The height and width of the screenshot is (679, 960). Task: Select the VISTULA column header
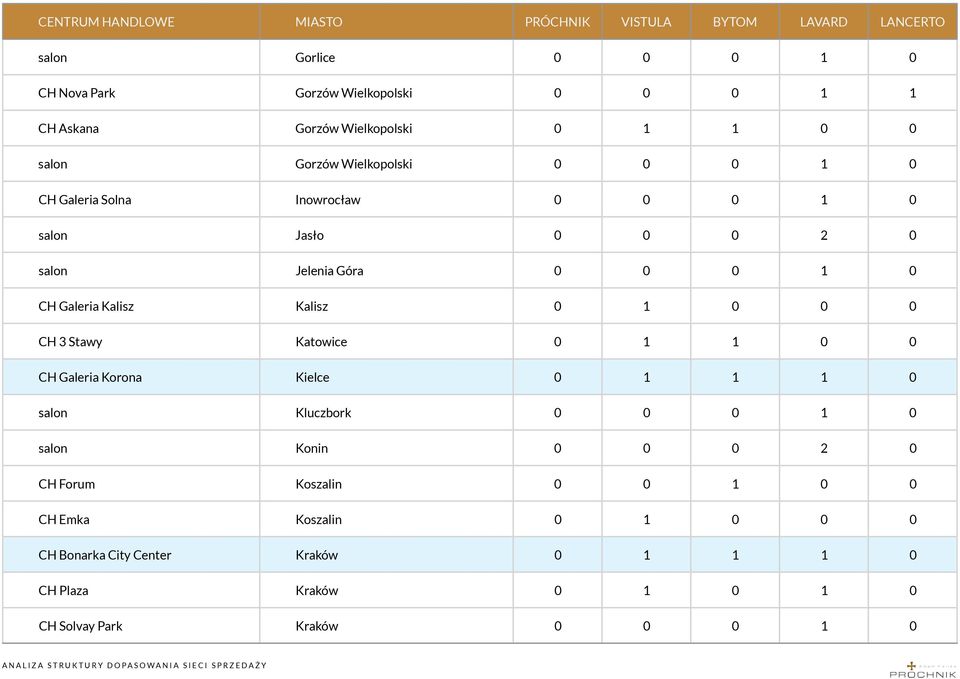(646, 22)
